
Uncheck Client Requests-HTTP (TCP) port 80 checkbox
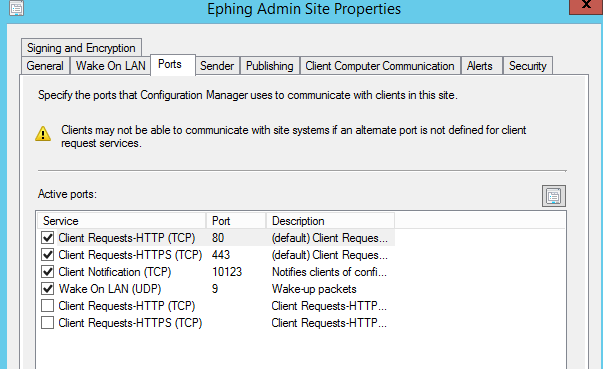pyautogui.click(x=47, y=238)
